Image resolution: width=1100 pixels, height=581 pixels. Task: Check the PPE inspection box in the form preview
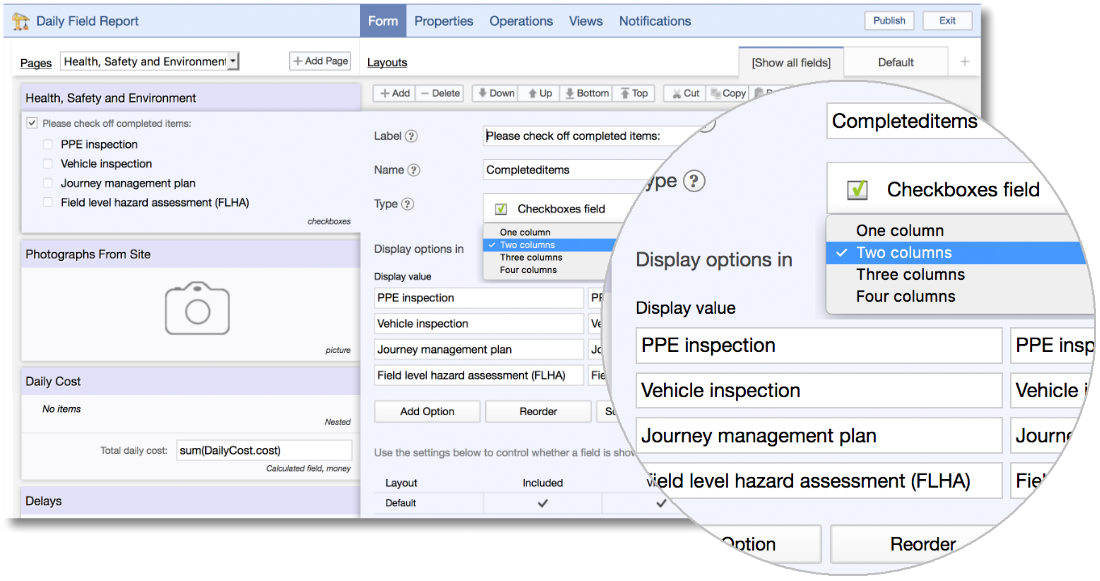point(48,145)
